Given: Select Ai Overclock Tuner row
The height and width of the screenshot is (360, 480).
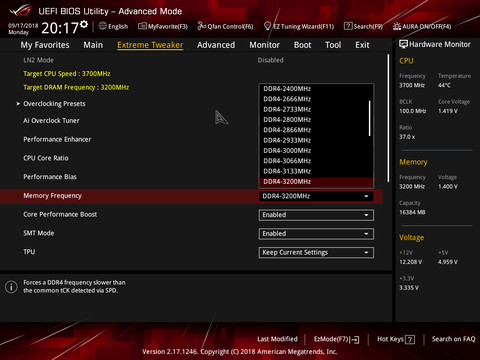Looking at the screenshot, I should coord(51,121).
